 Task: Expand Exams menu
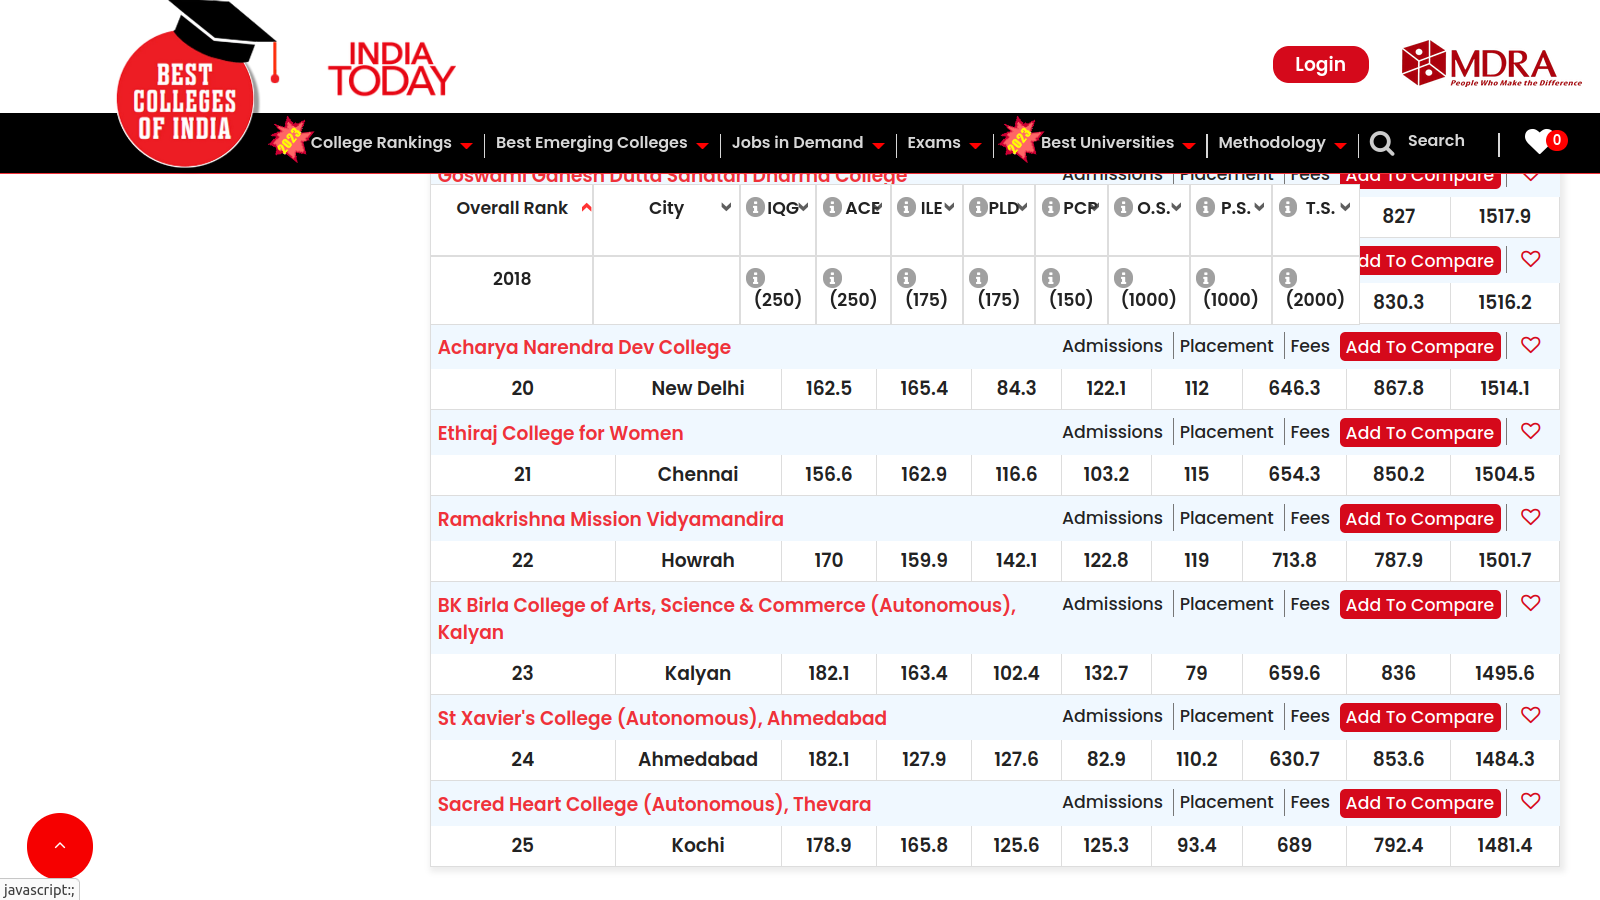point(943,143)
